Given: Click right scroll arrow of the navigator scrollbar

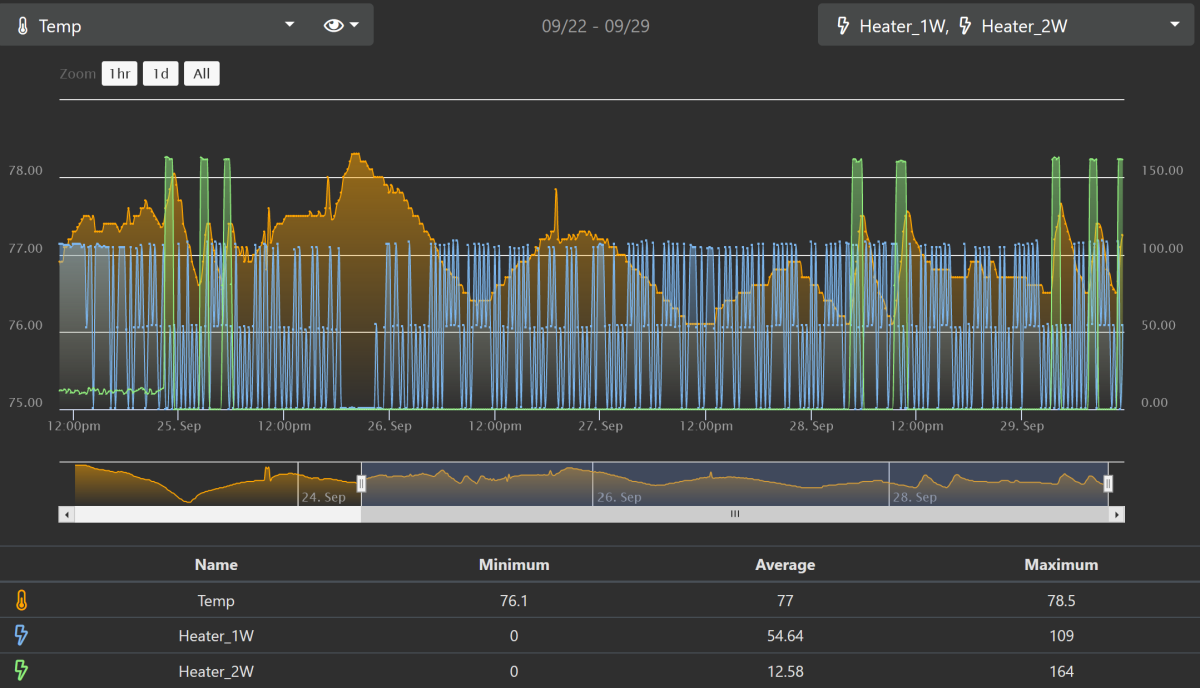Looking at the screenshot, I should tap(1117, 514).
